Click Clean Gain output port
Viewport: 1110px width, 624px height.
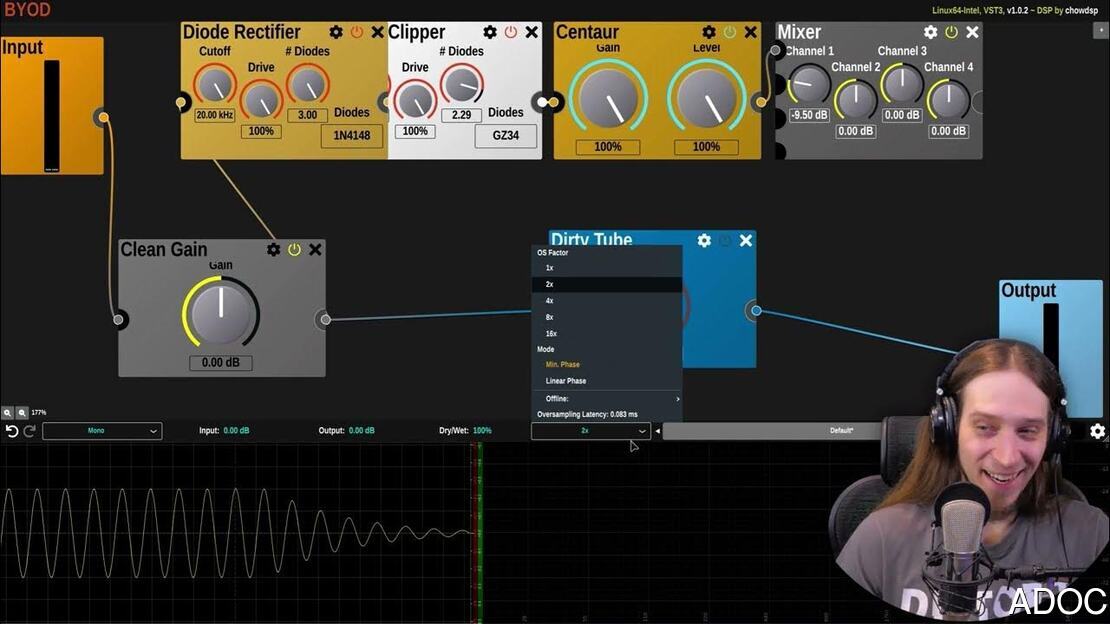pos(325,320)
